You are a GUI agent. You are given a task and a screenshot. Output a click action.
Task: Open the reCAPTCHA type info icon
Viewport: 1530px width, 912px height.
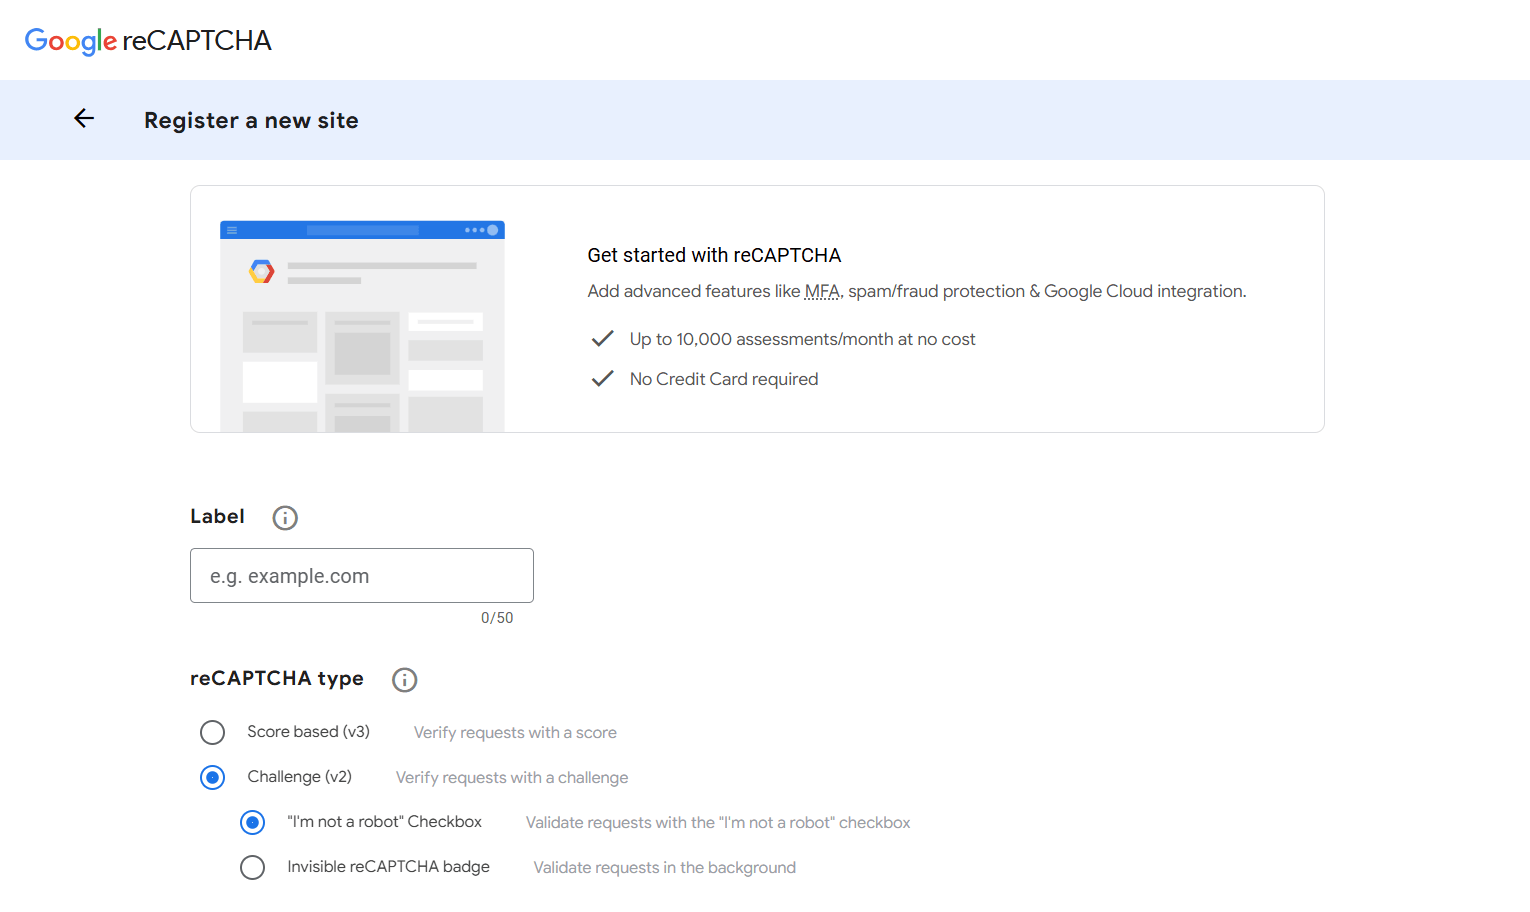point(405,680)
